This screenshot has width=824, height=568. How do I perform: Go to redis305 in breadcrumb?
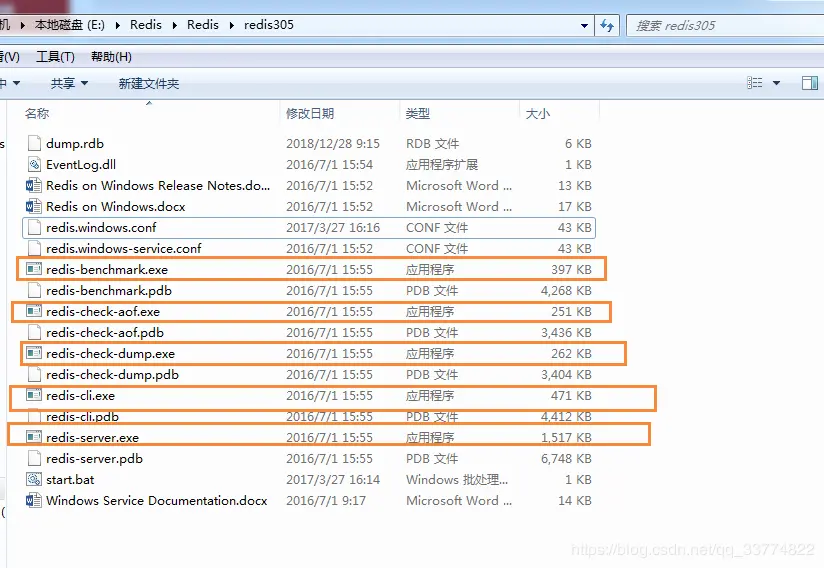click(269, 25)
